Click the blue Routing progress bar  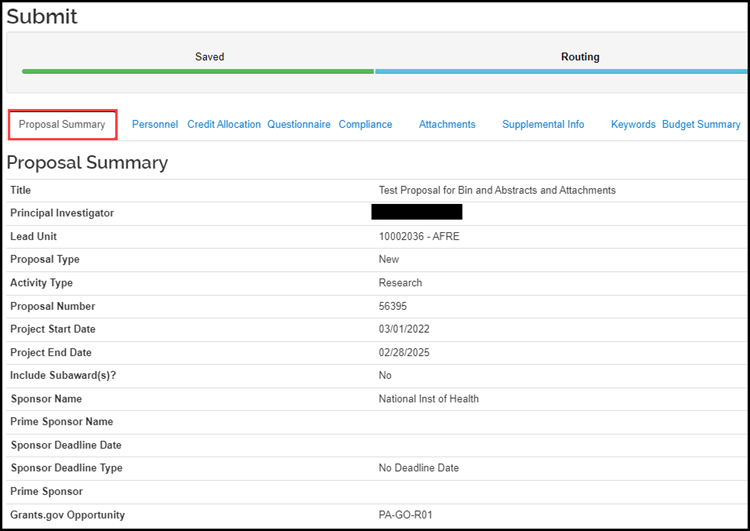tap(560, 72)
